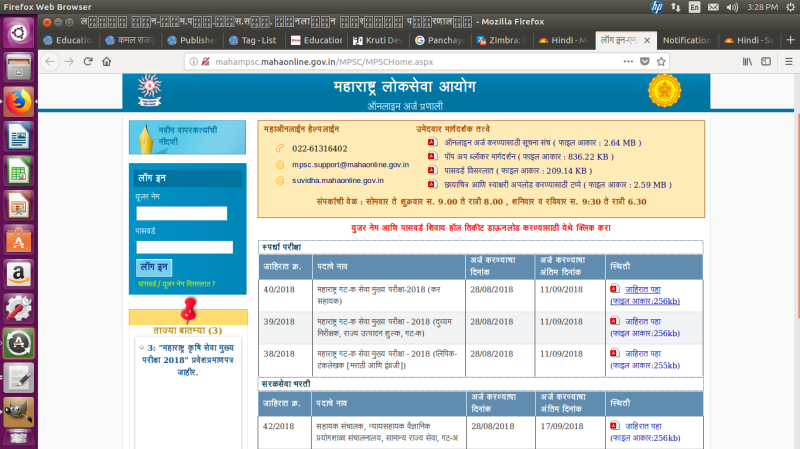The width and height of the screenshot is (800, 449).
Task: Open new user registration banner
Action: tap(187, 137)
